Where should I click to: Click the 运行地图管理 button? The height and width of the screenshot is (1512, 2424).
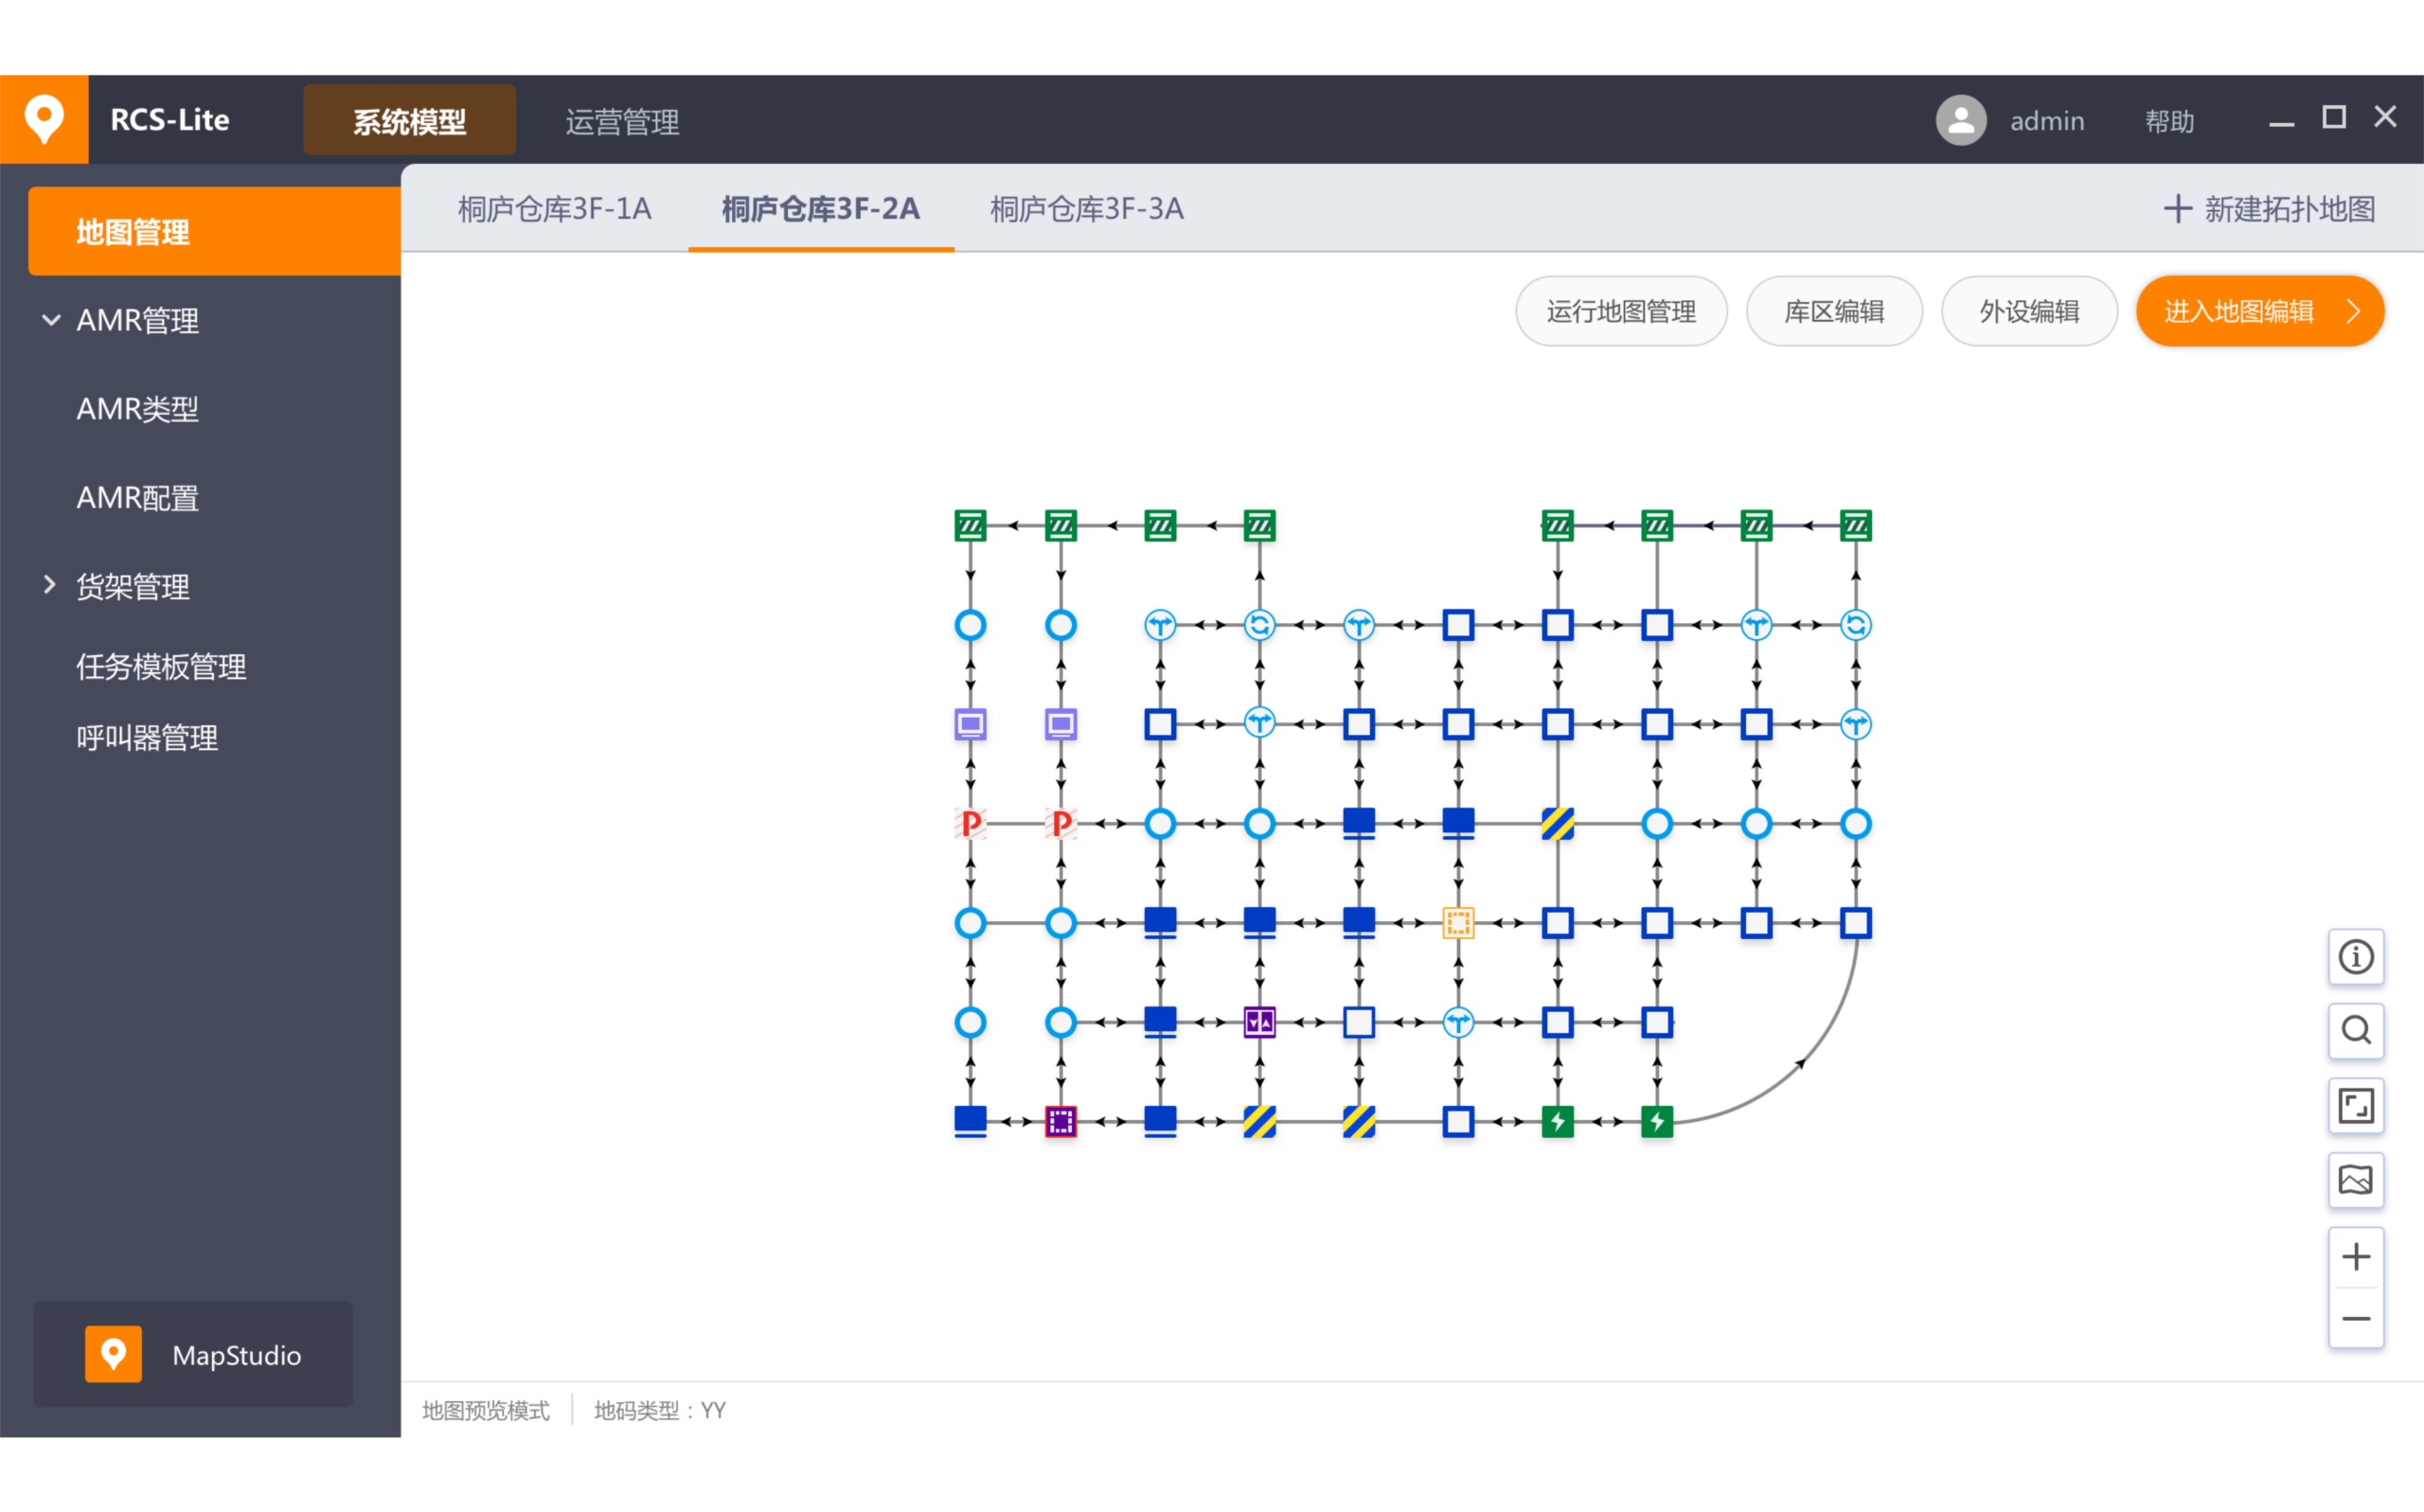click(1621, 311)
